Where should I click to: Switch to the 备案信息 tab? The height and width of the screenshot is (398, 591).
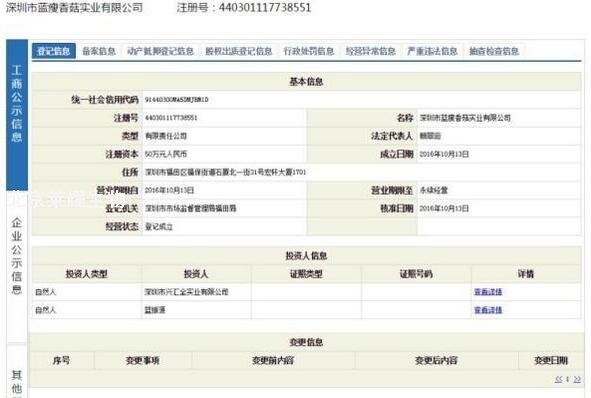coord(99,51)
